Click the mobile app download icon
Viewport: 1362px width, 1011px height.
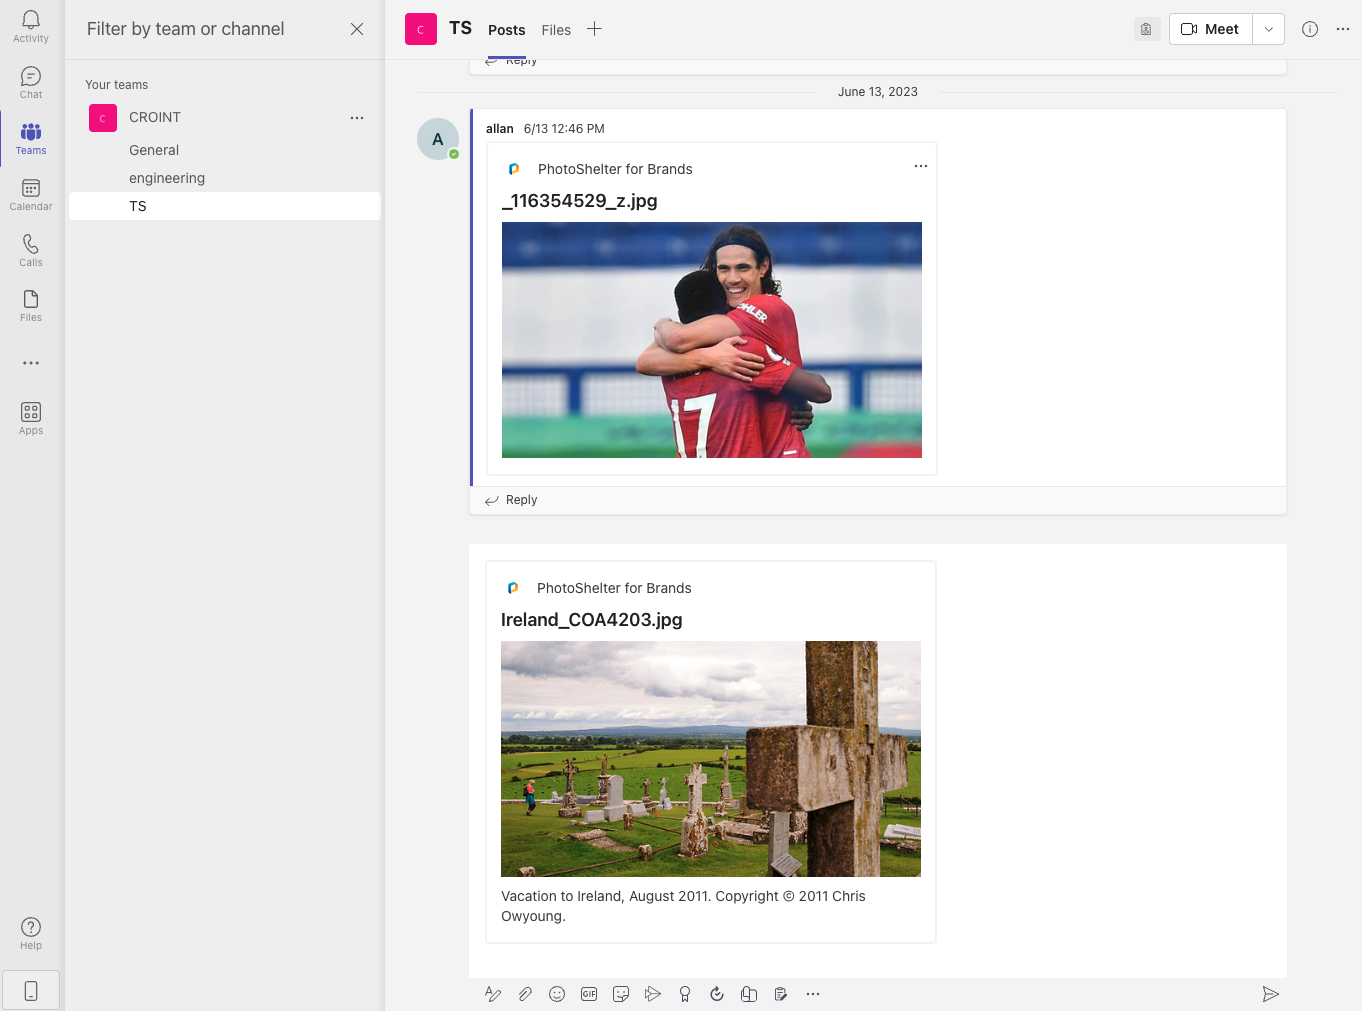tap(31, 991)
